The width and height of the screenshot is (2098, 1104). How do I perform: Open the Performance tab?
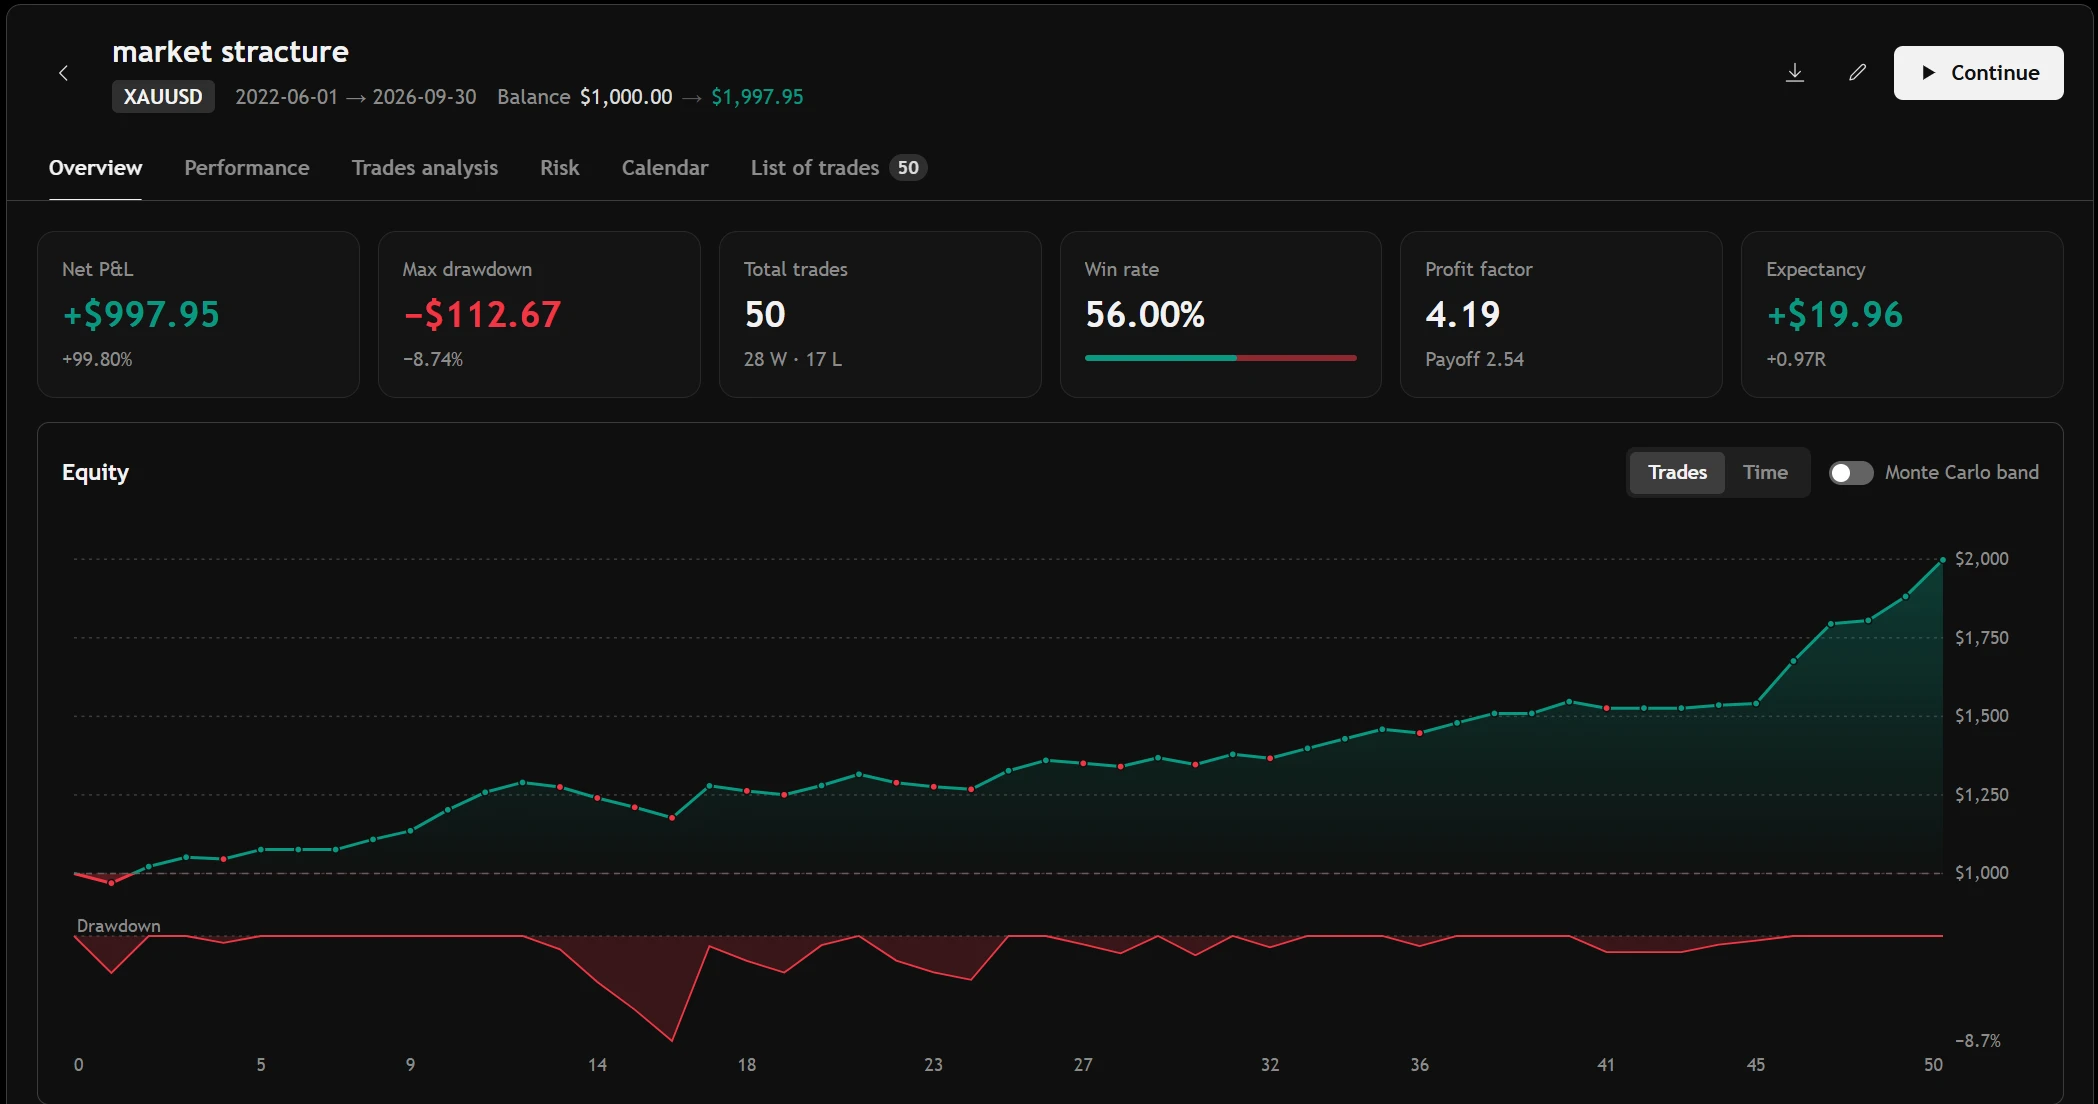[247, 168]
